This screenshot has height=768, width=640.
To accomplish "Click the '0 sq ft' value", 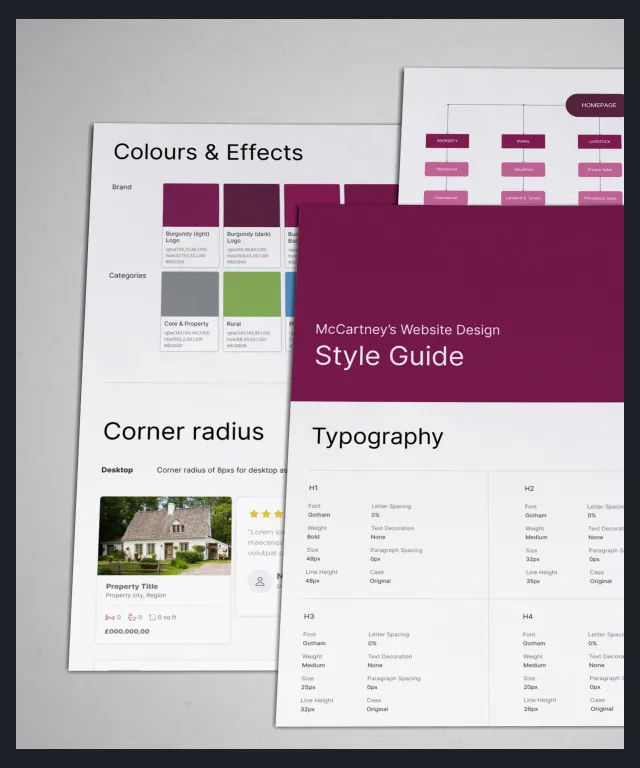I will click(167, 617).
